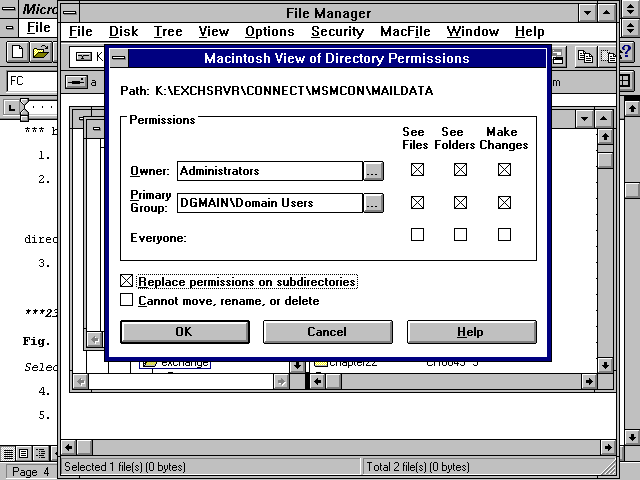Maximize the inner directory window
Screen dimensions: 640x480
(x=603, y=119)
